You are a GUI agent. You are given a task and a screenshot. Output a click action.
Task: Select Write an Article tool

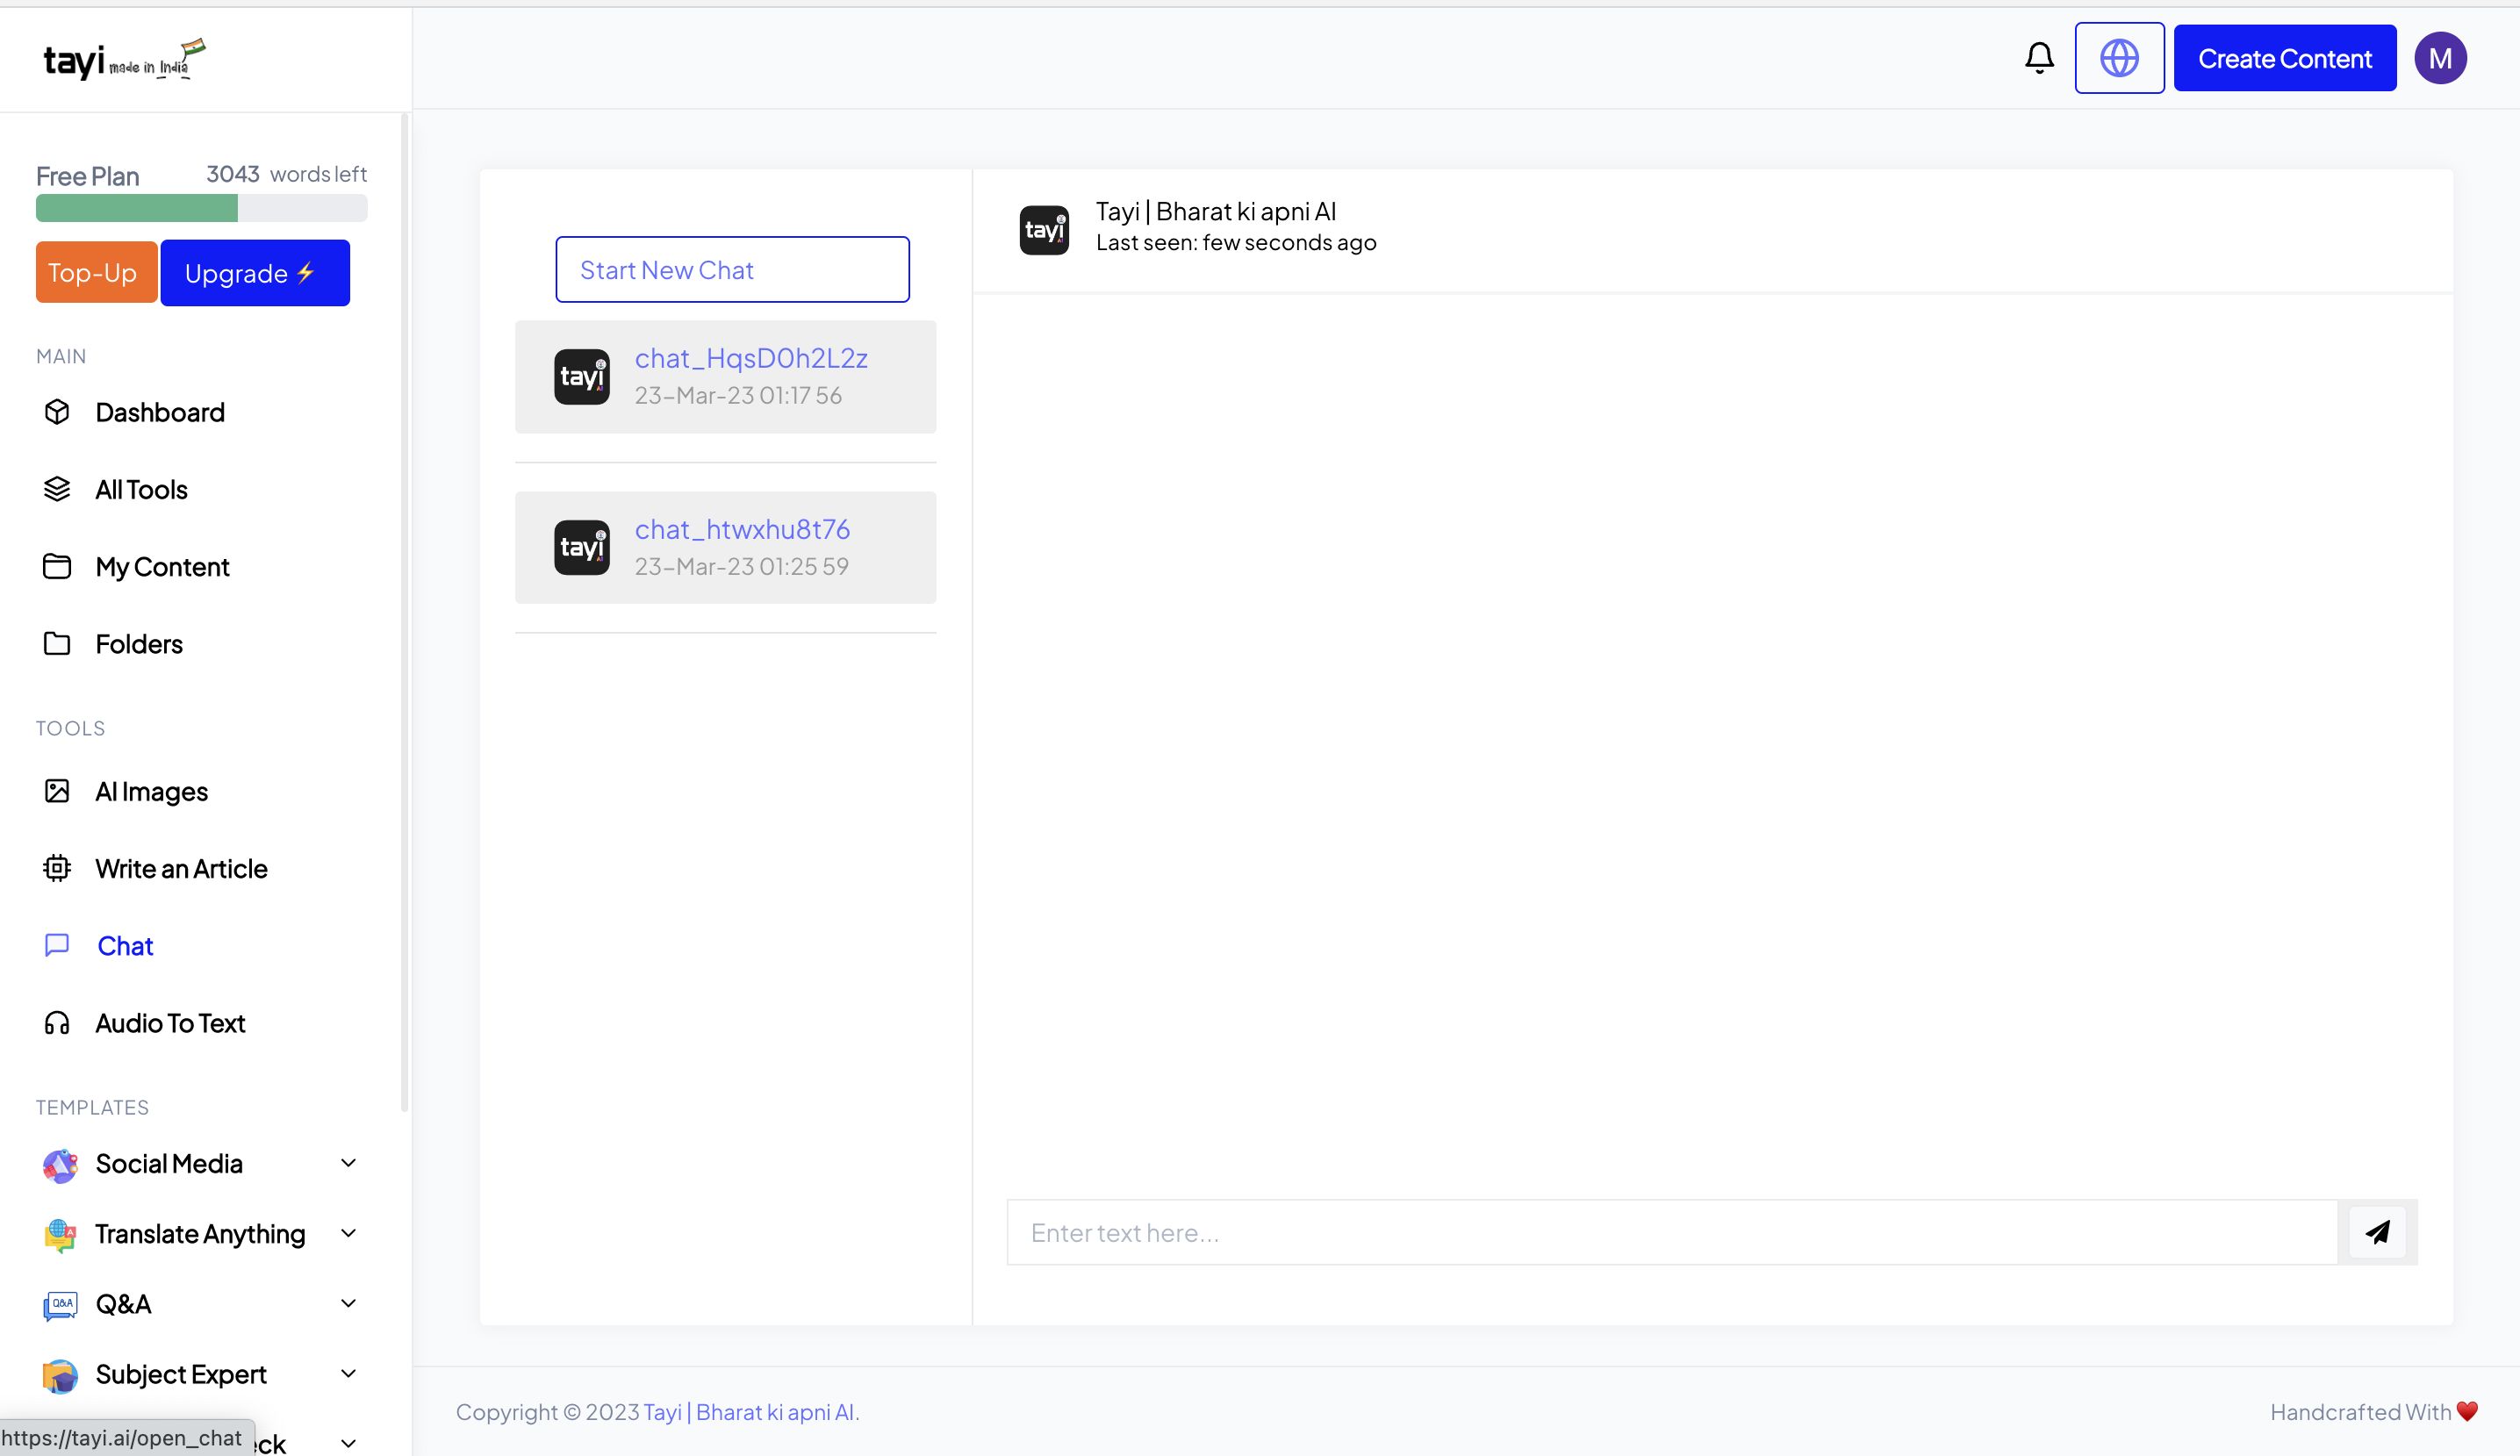(181, 868)
